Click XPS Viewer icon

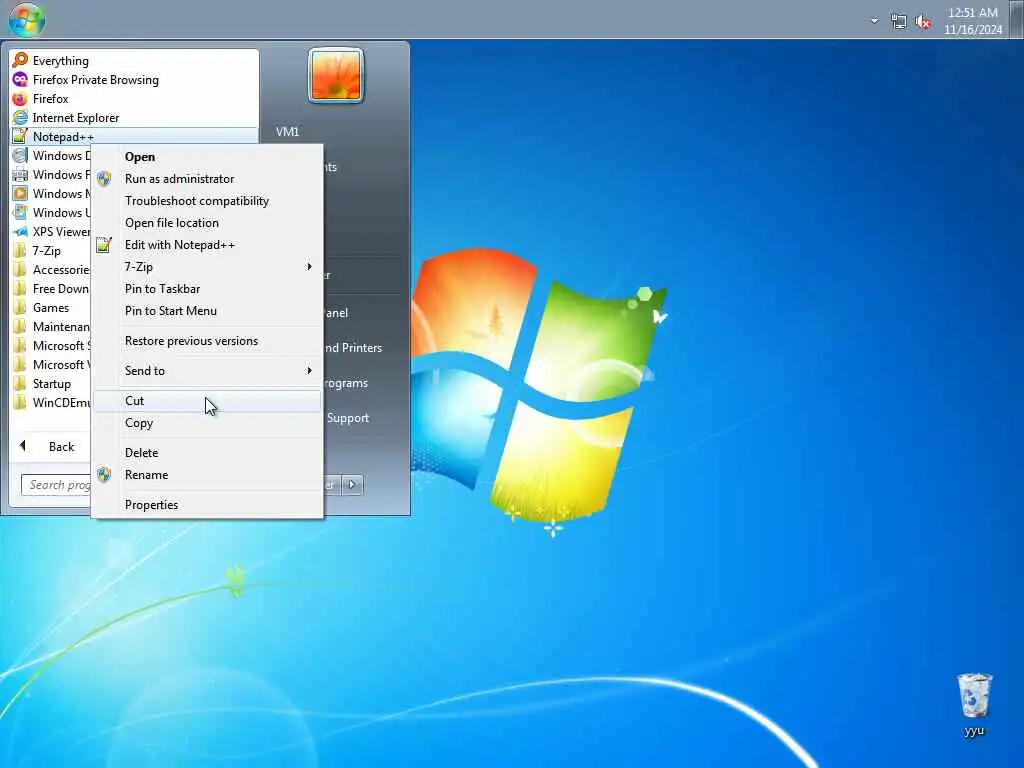click(x=20, y=232)
